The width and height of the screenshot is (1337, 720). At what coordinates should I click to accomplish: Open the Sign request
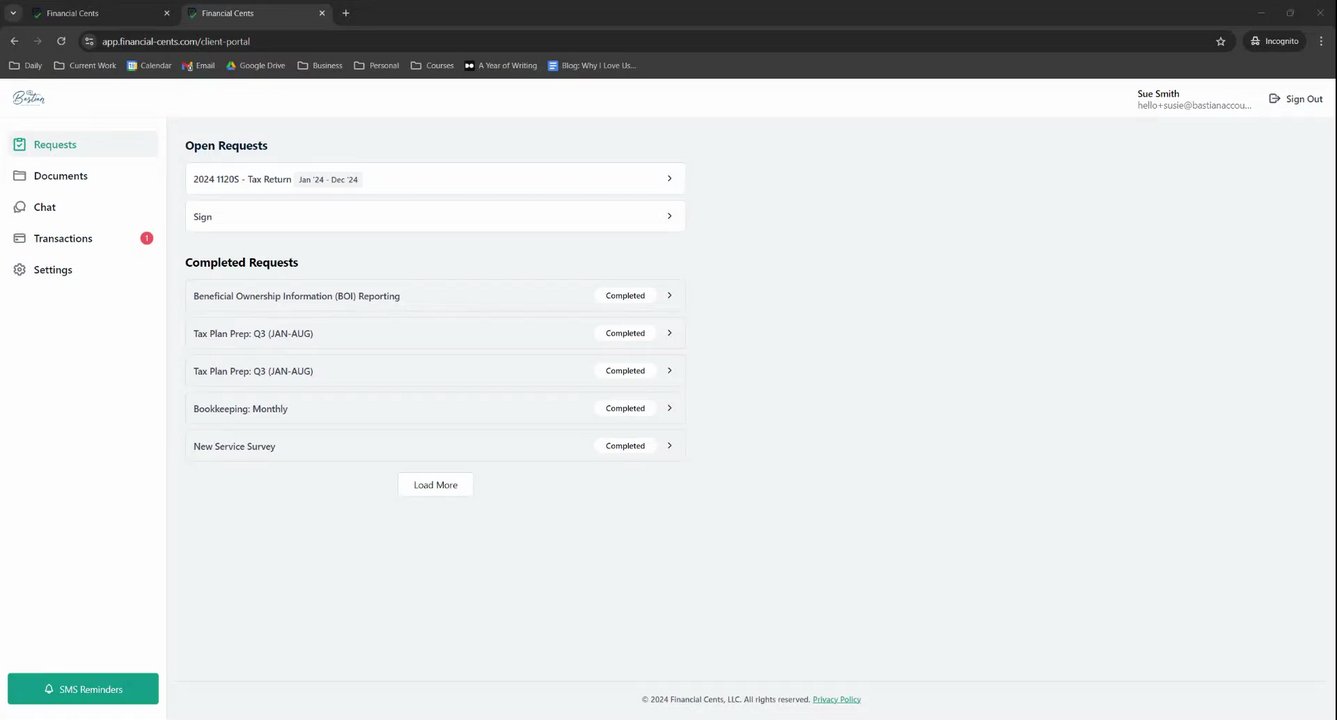pos(435,216)
